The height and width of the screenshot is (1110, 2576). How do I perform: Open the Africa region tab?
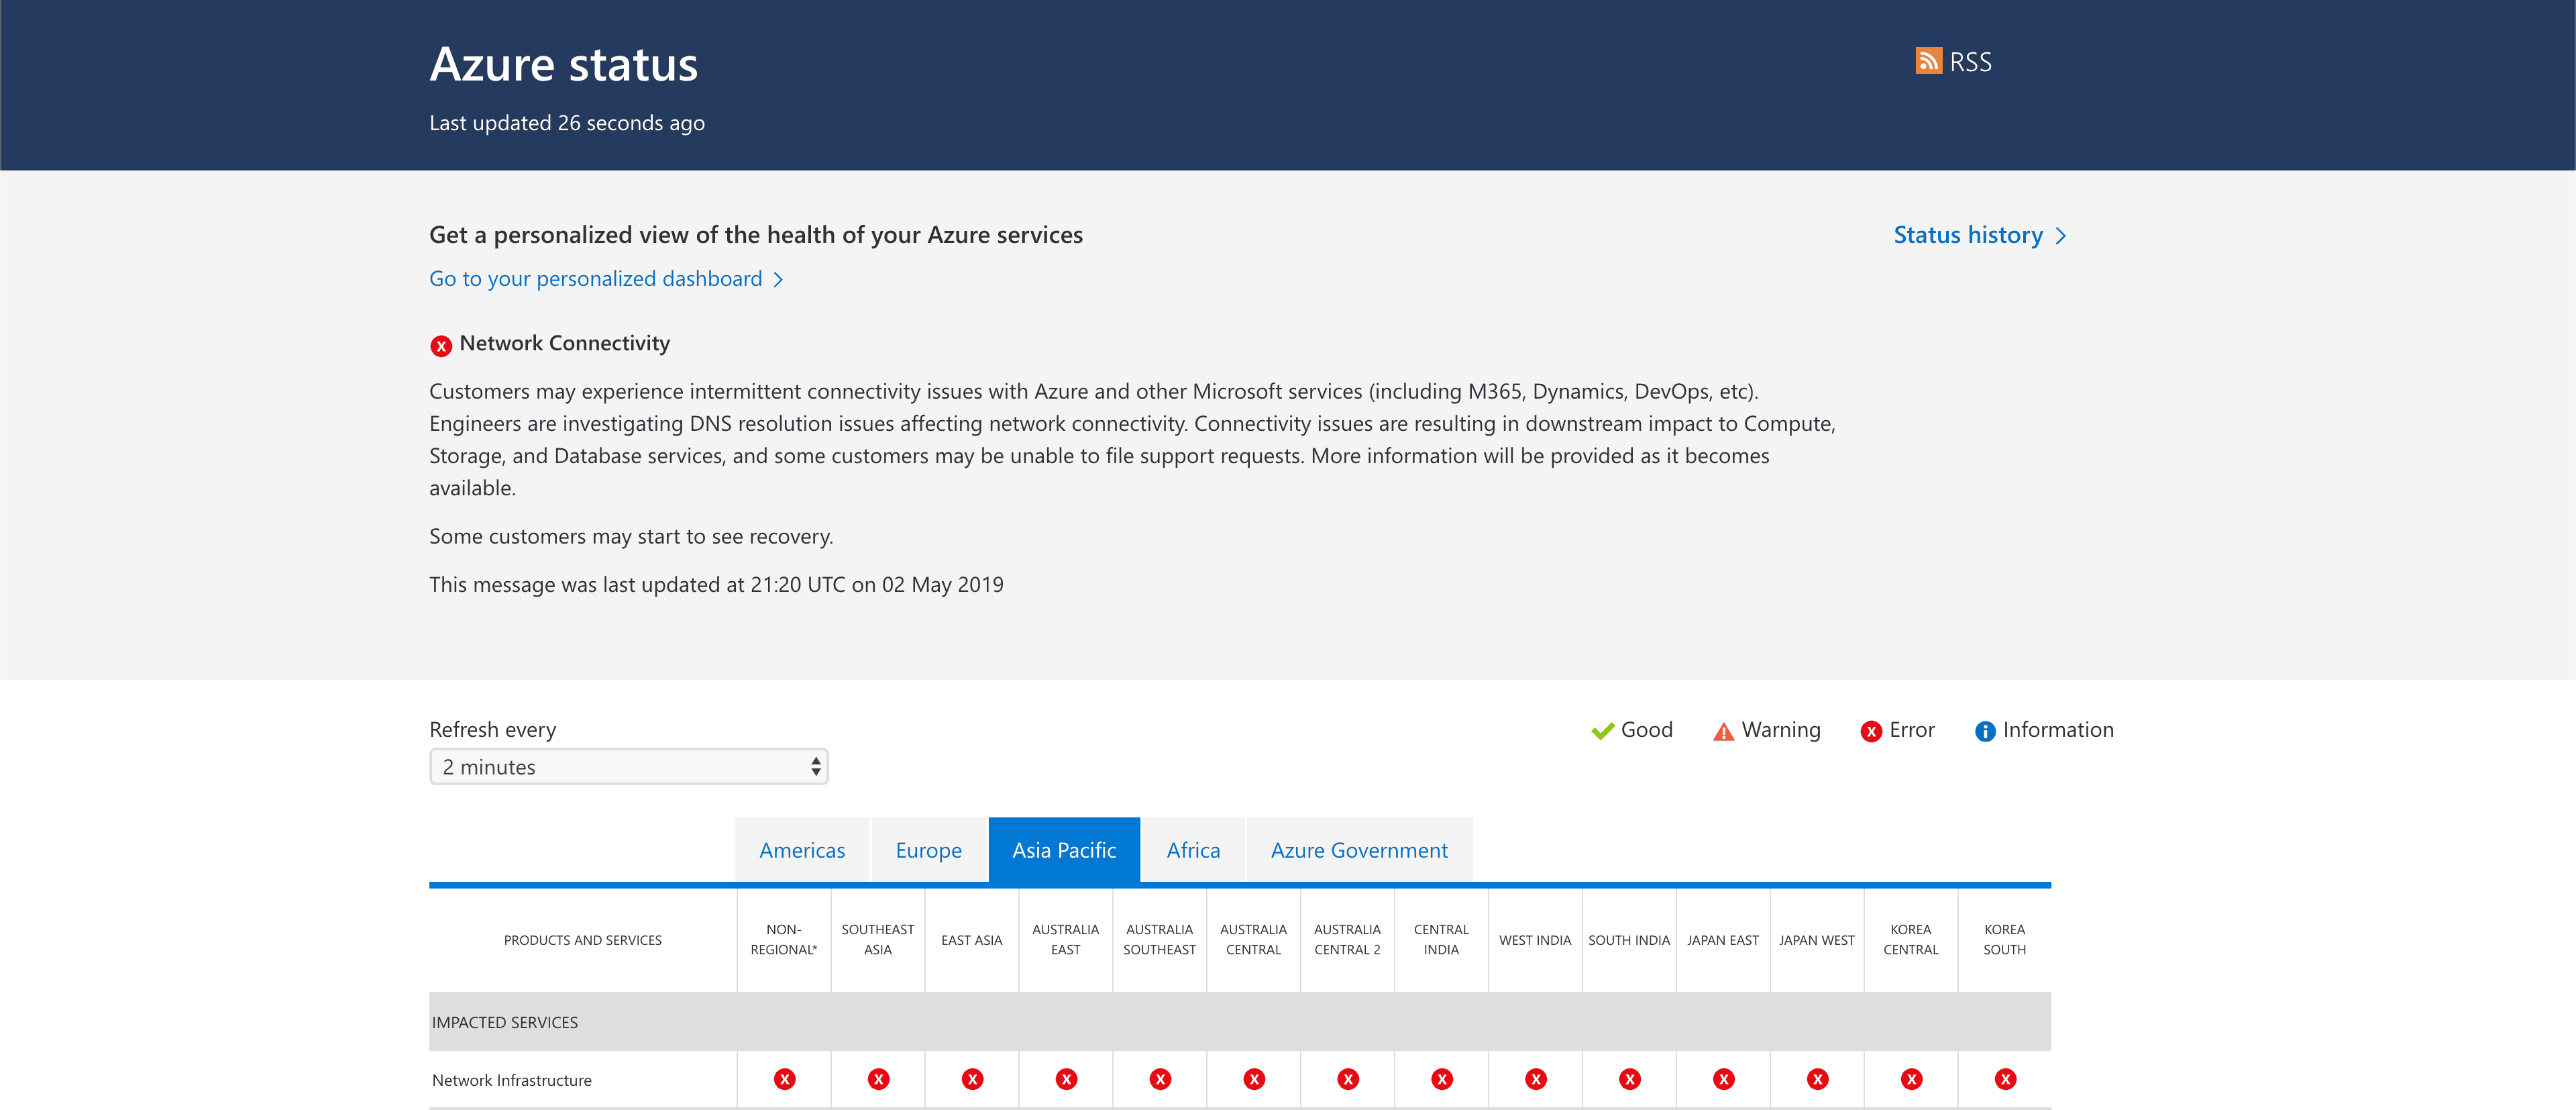click(x=1192, y=850)
